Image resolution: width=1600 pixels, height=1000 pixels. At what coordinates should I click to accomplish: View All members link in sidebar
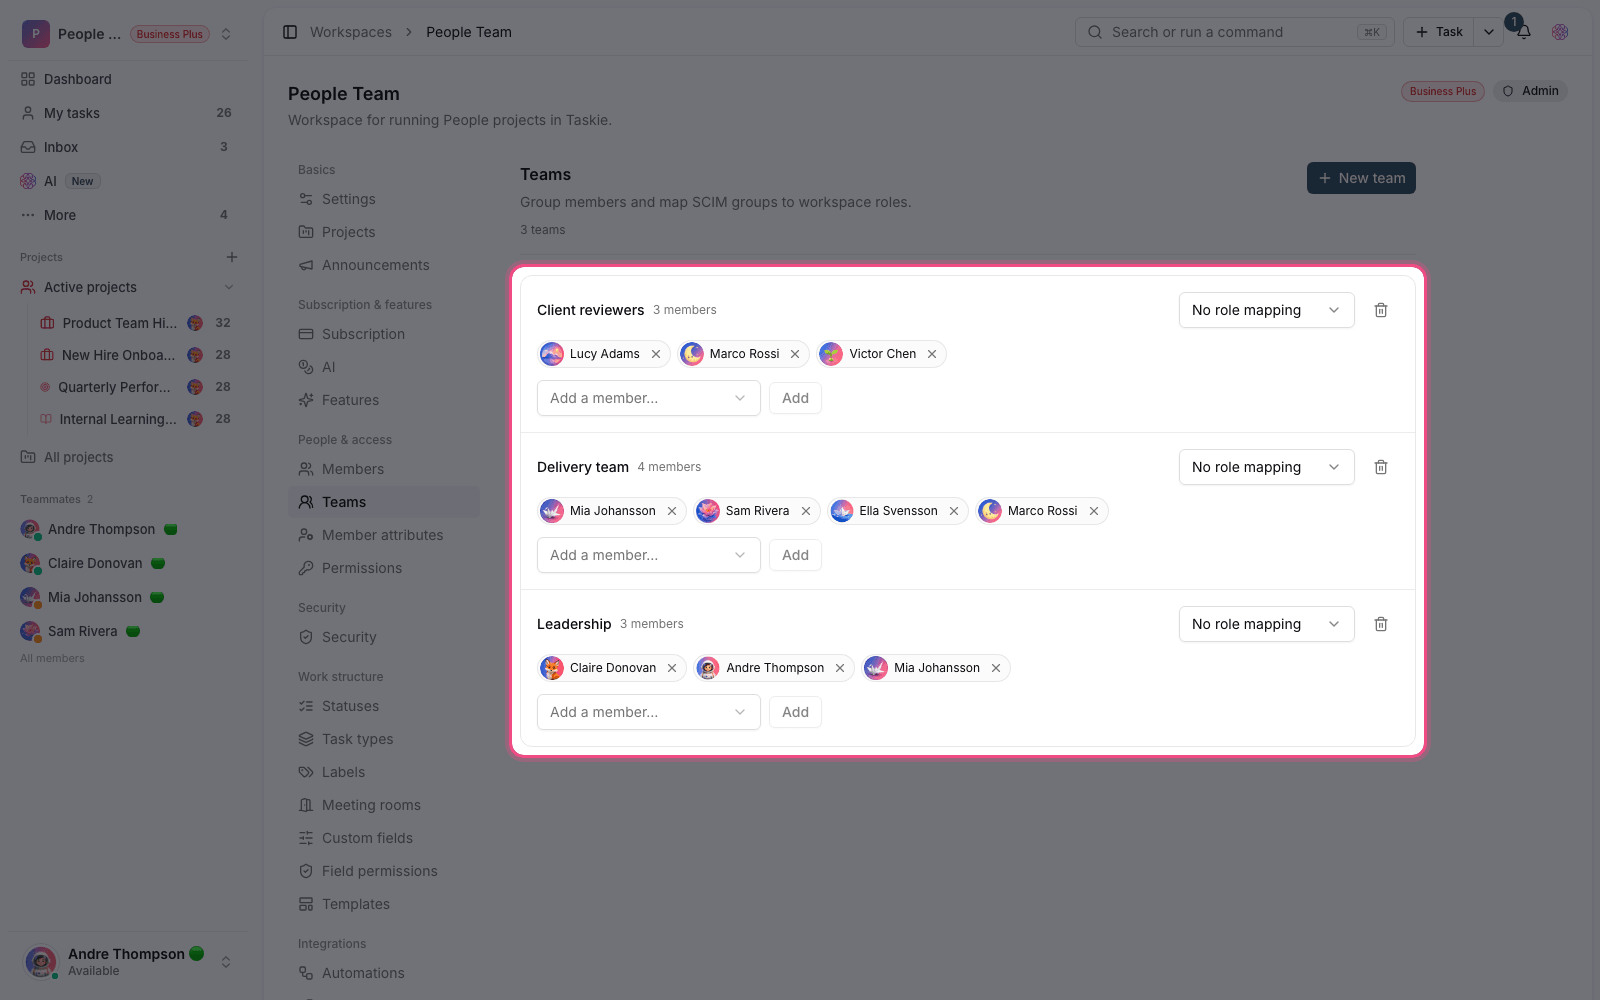[x=52, y=658]
